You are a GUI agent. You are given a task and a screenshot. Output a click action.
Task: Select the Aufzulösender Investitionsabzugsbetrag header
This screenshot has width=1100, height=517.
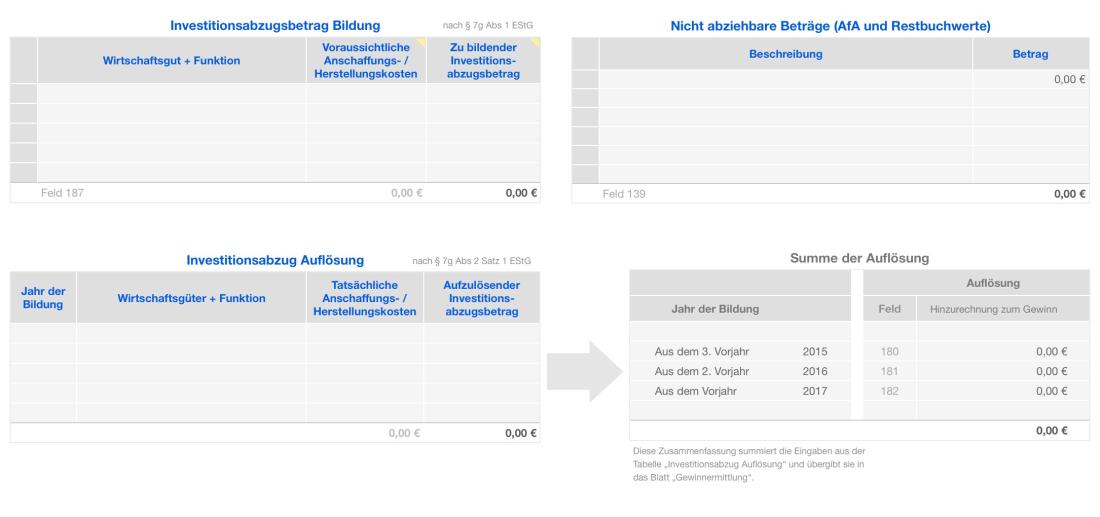point(481,298)
